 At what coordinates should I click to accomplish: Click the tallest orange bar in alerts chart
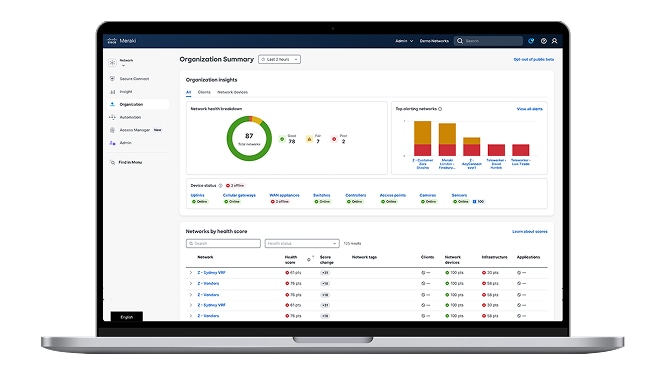[x=423, y=133]
